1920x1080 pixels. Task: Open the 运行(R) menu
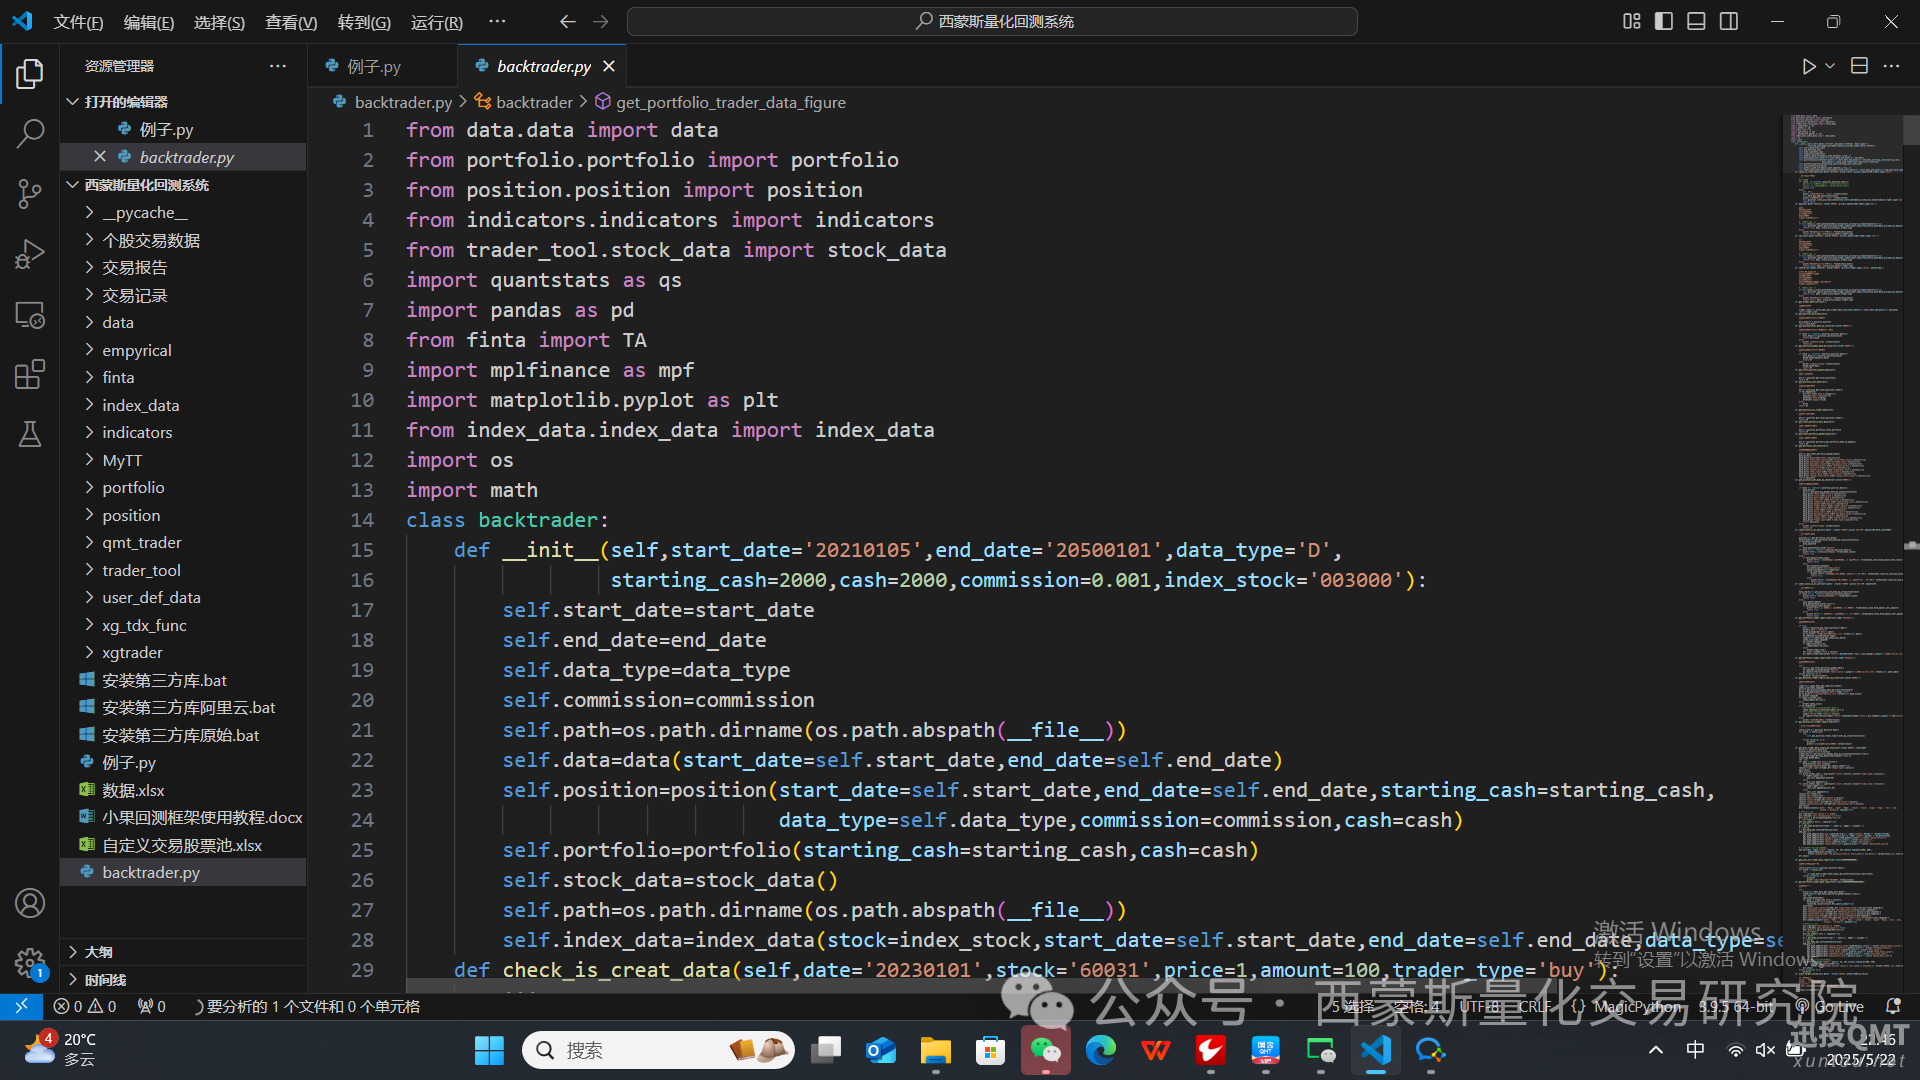pos(437,22)
